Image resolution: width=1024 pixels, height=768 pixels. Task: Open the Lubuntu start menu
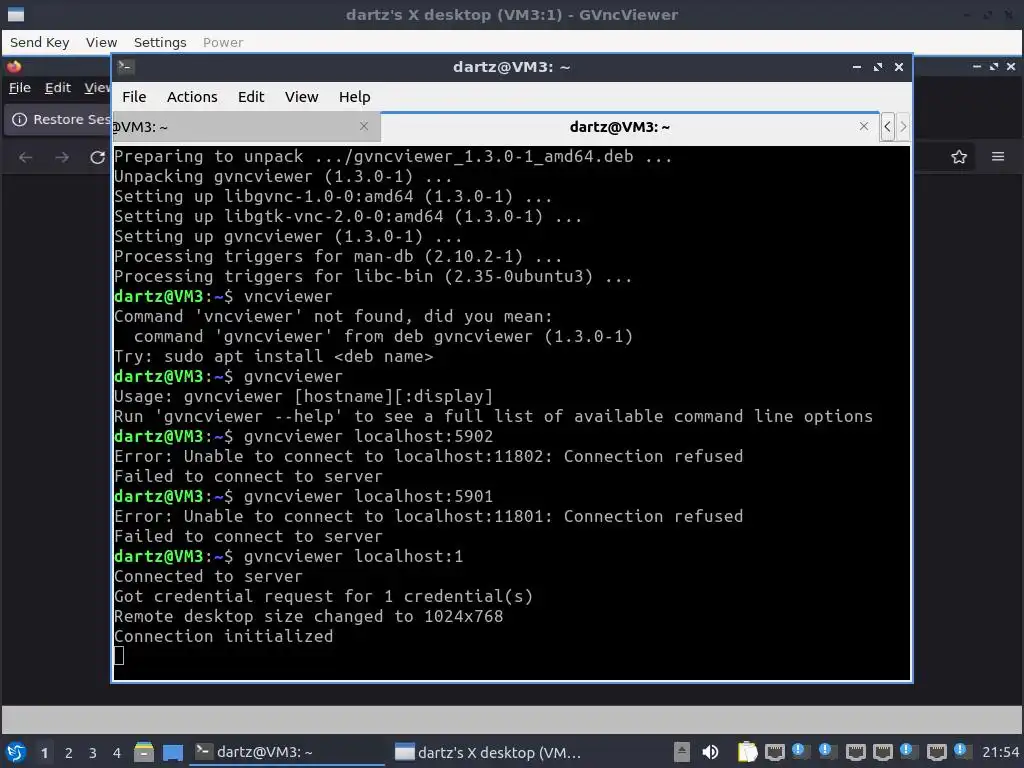pyautogui.click(x=16, y=752)
